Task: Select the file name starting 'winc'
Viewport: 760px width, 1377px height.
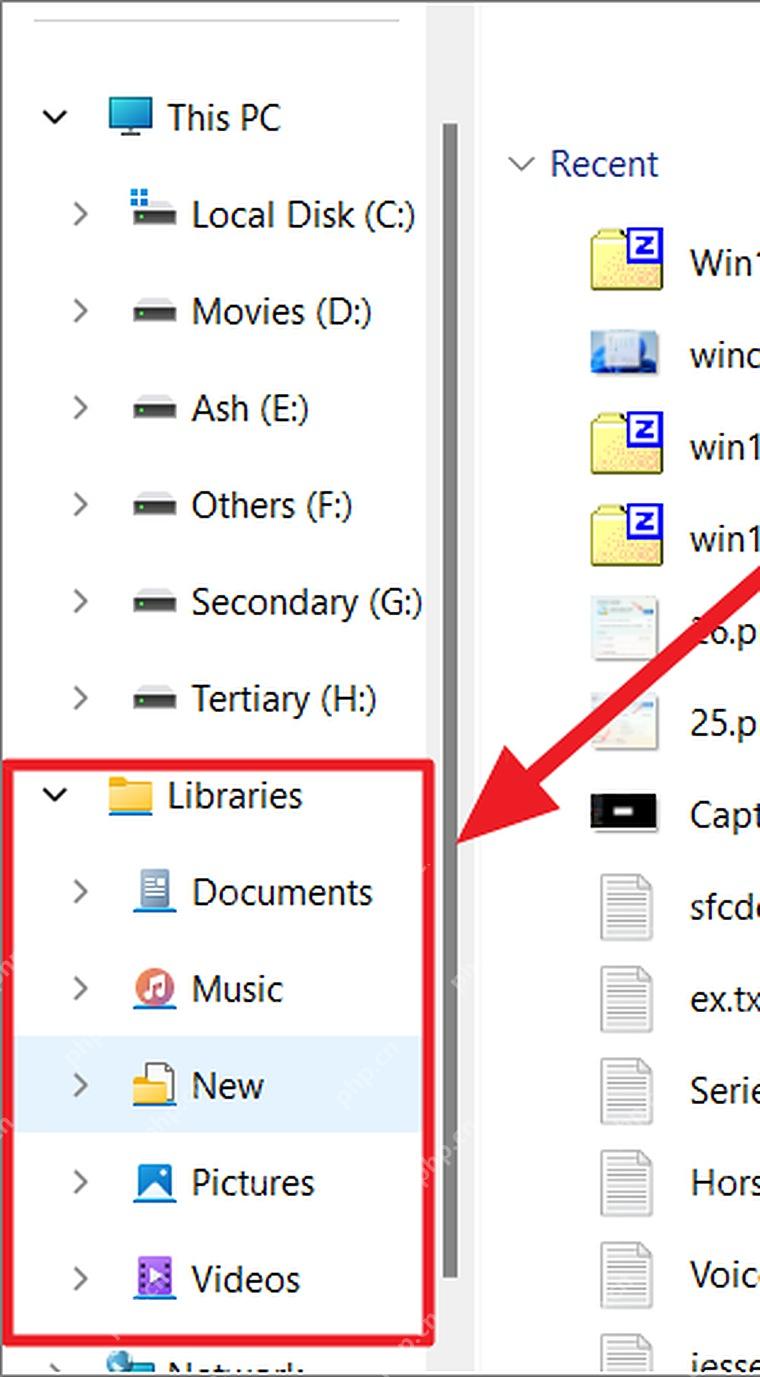Action: coord(724,354)
